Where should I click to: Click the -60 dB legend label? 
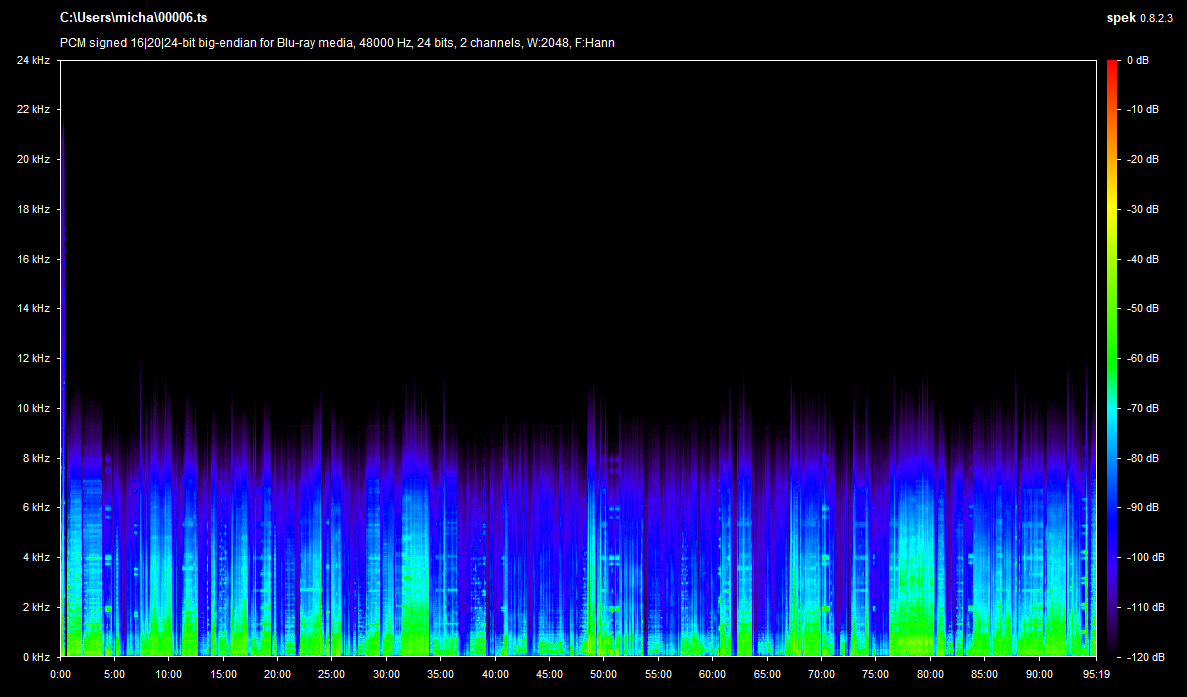(1141, 358)
